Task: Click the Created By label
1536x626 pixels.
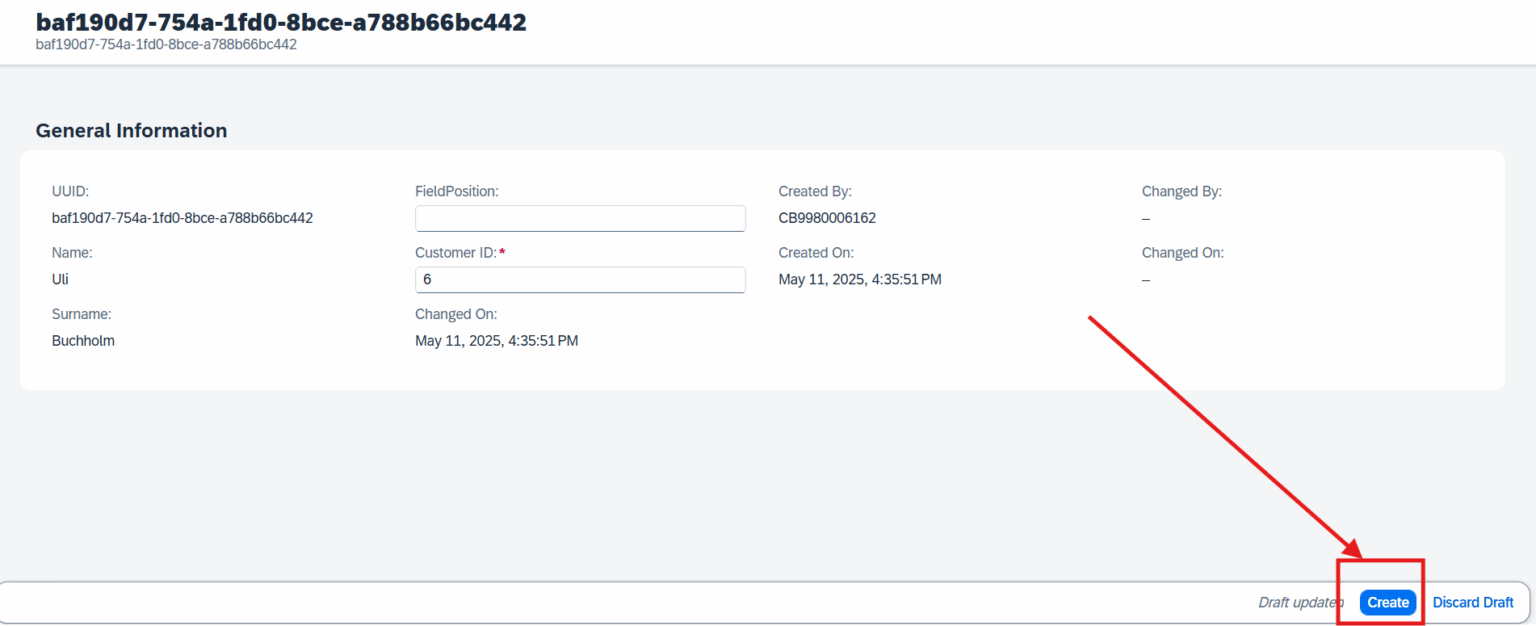Action: click(815, 191)
